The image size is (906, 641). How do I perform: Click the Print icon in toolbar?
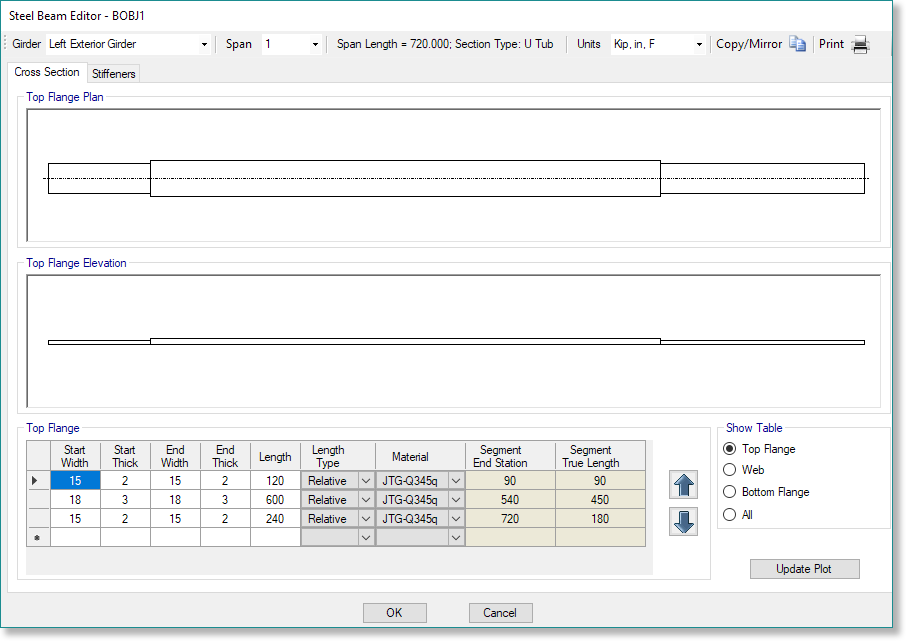coord(859,44)
